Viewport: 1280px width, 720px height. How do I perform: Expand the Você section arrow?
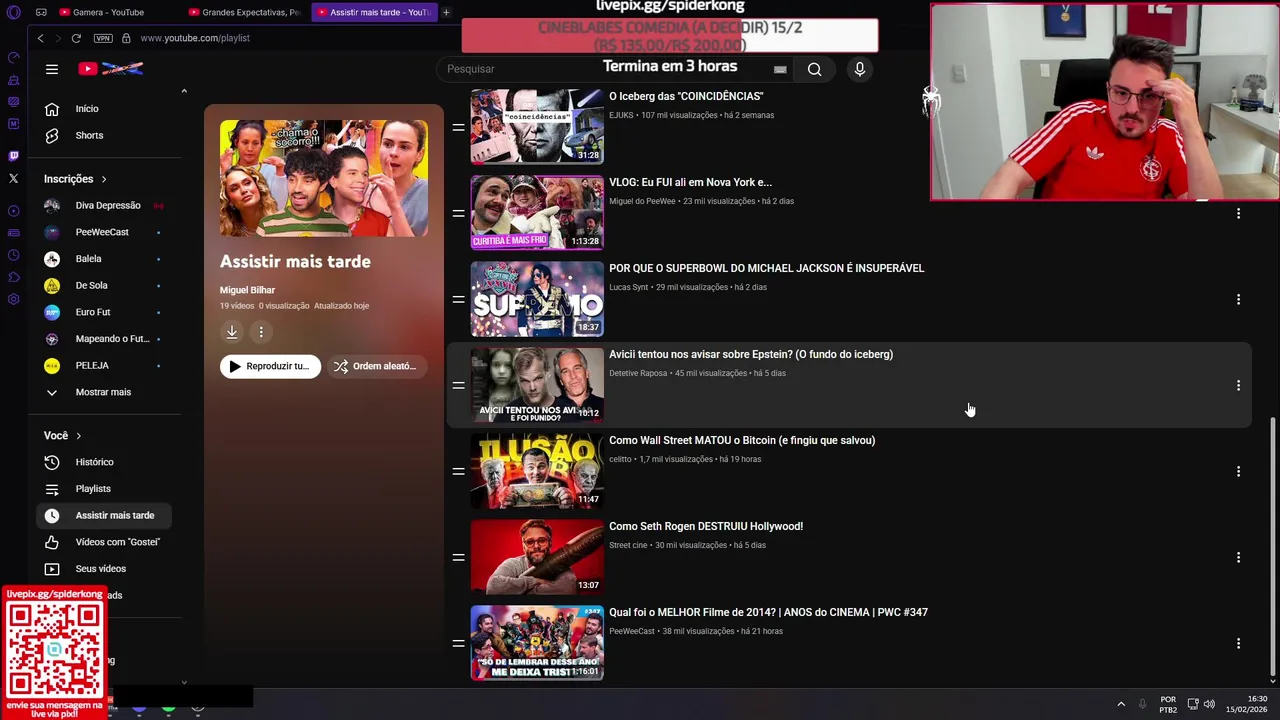(x=78, y=436)
